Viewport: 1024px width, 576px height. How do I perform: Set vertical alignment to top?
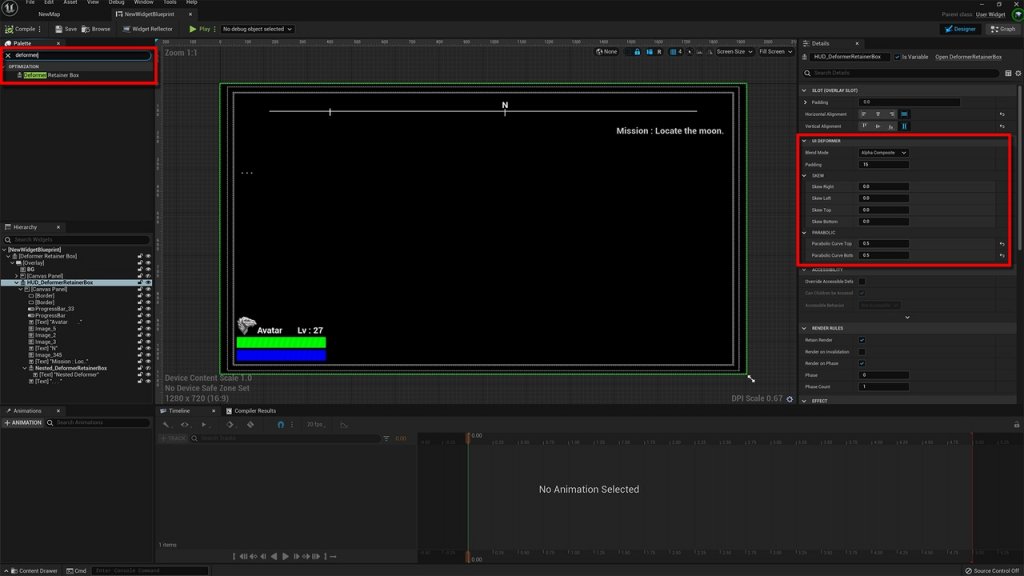click(864, 126)
